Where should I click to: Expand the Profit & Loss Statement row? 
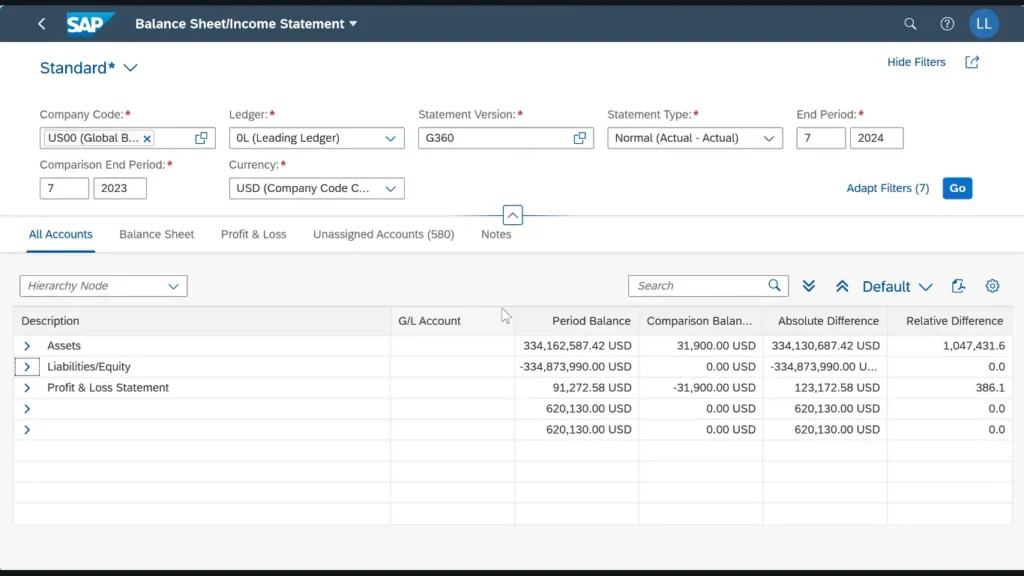pos(27,387)
